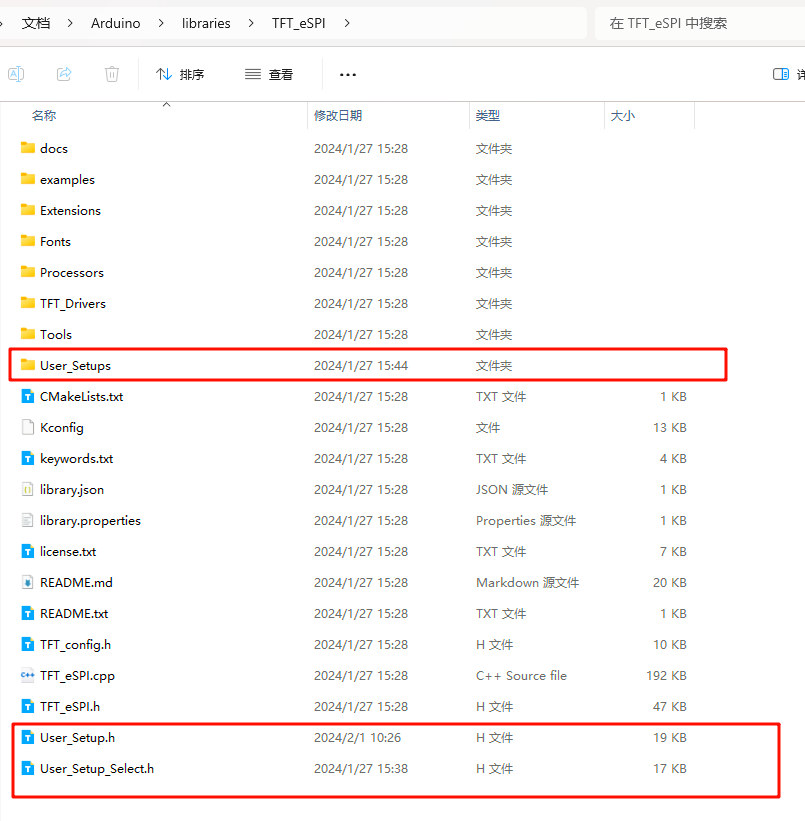The width and height of the screenshot is (805, 821).
Task: Click the TFT_eSPI.cpp C++ file icon
Action: click(x=28, y=675)
